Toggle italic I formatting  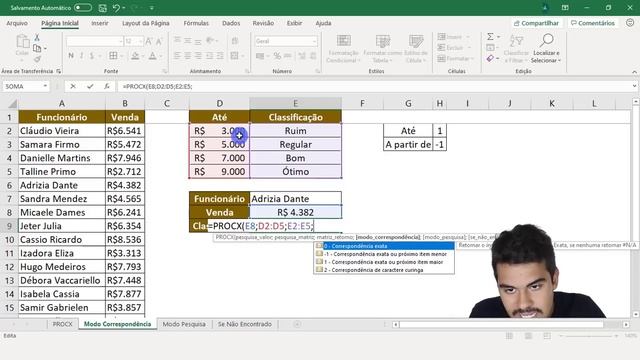point(82,56)
